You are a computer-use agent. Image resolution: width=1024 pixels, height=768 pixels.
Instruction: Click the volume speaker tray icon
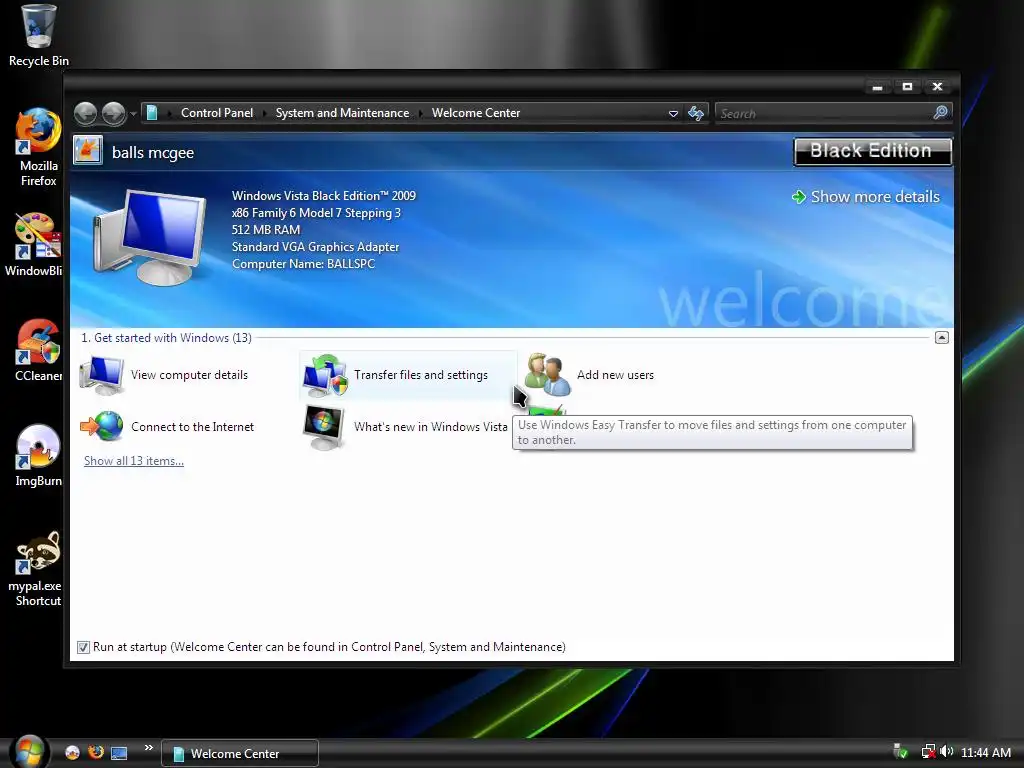946,752
